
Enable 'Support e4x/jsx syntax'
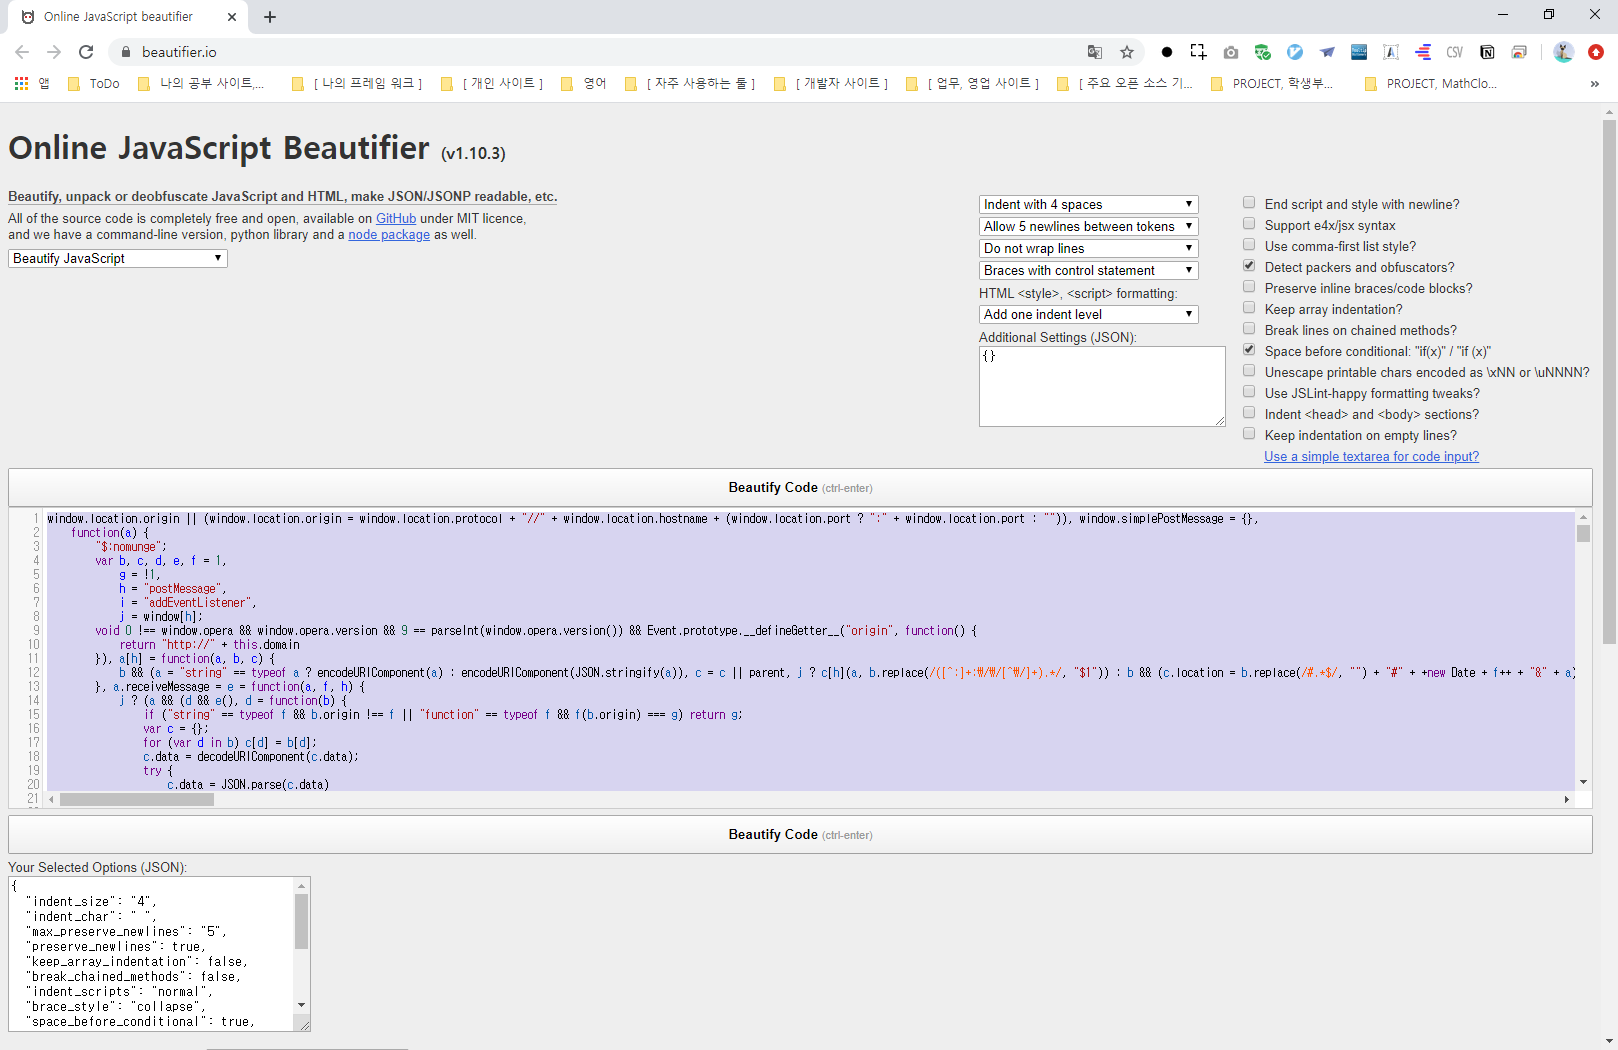click(1249, 224)
